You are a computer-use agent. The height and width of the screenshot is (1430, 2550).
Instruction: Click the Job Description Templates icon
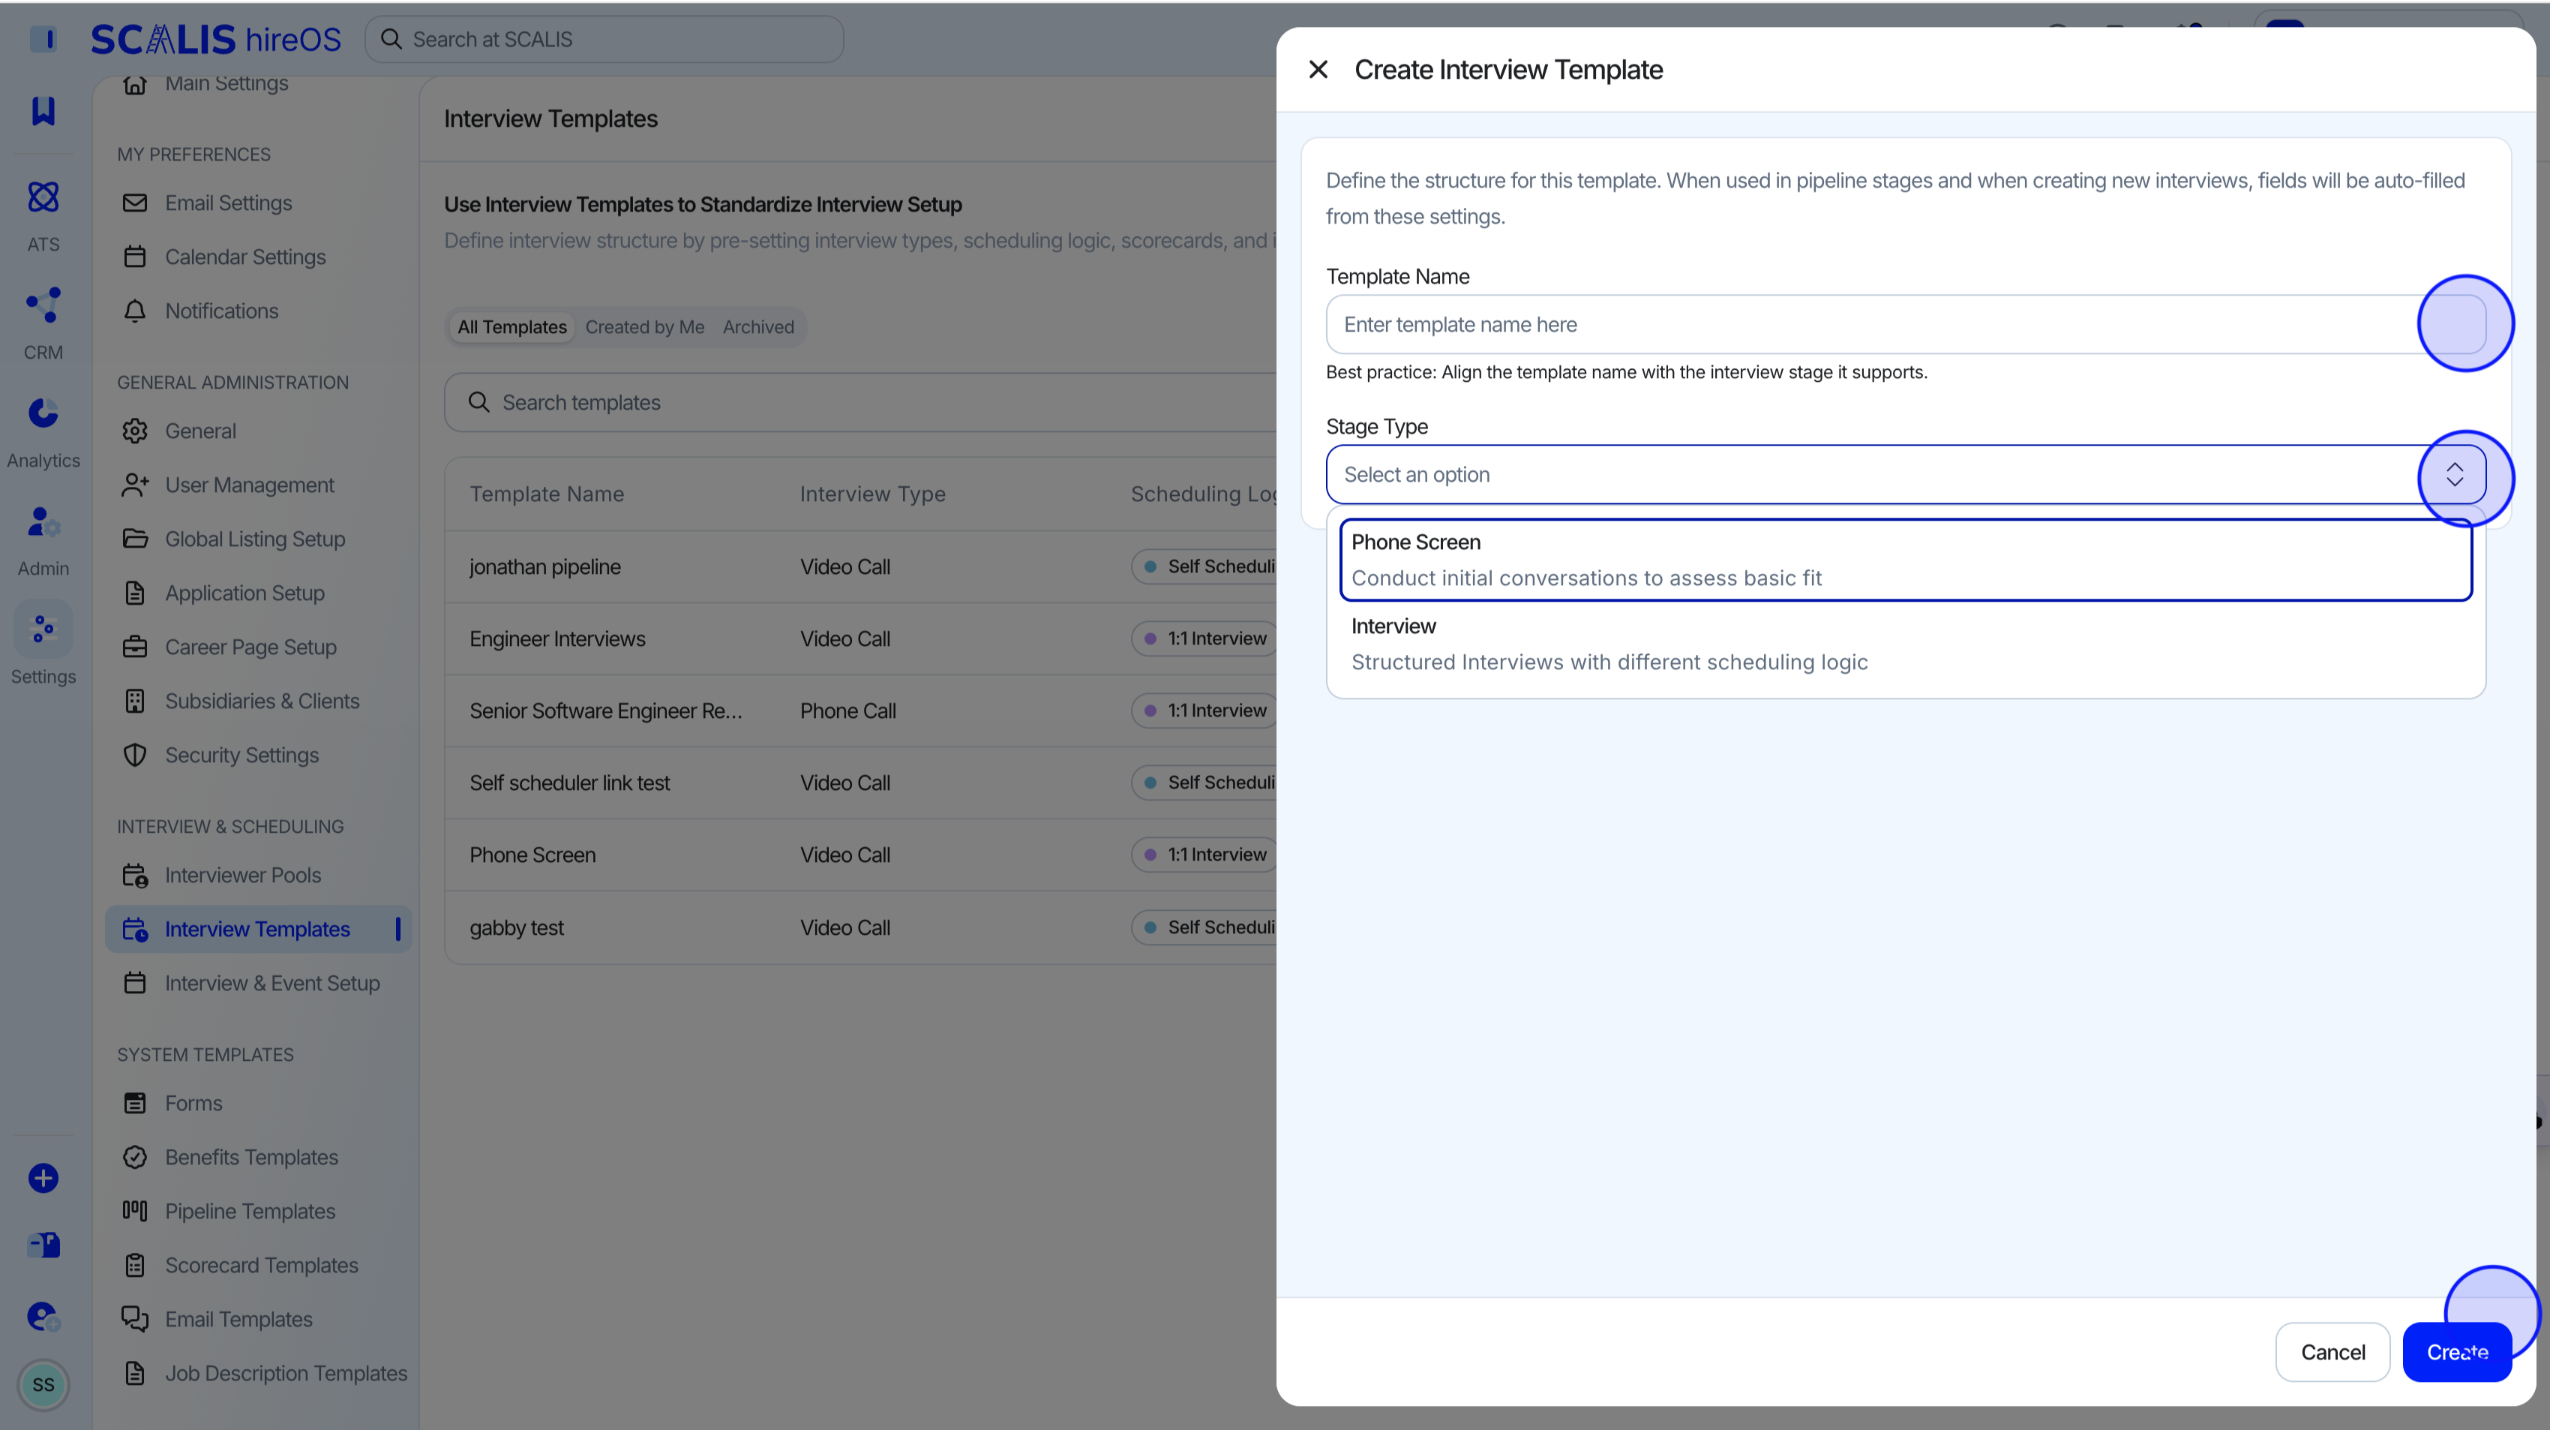point(135,1373)
